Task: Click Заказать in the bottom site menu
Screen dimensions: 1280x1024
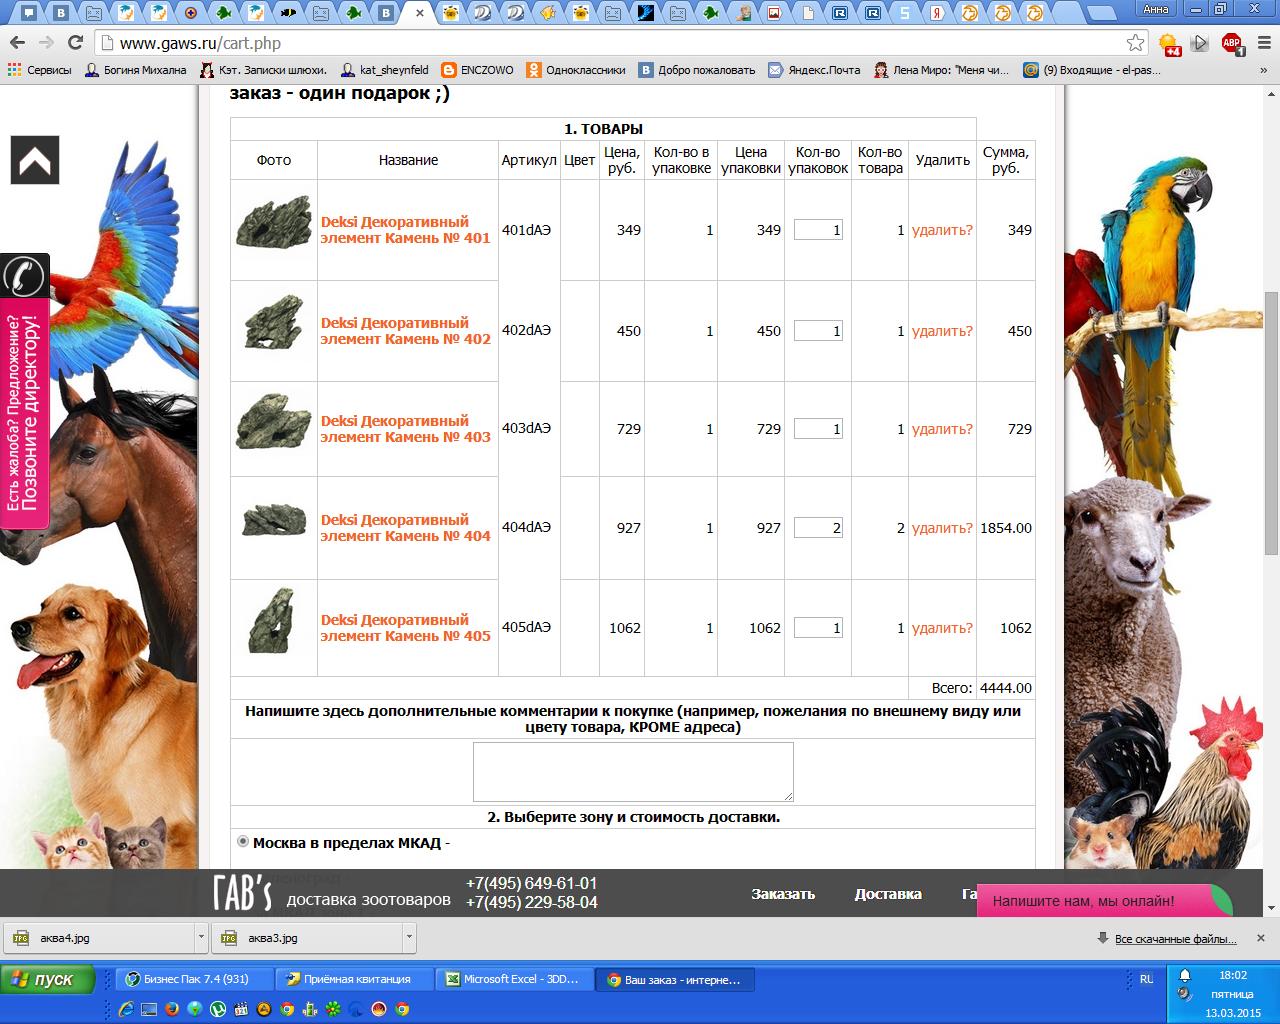Action: click(783, 894)
